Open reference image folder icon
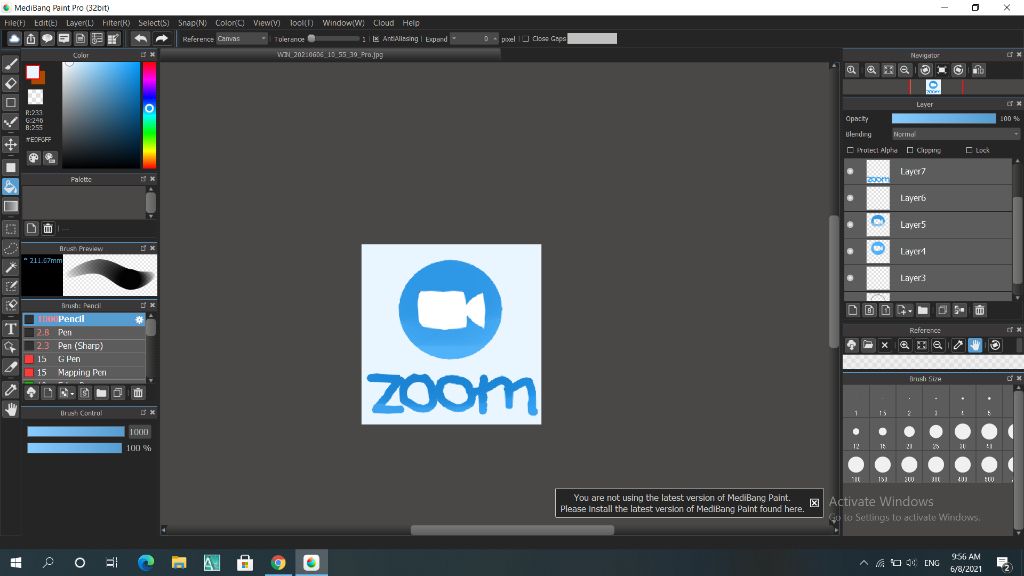 [x=868, y=345]
